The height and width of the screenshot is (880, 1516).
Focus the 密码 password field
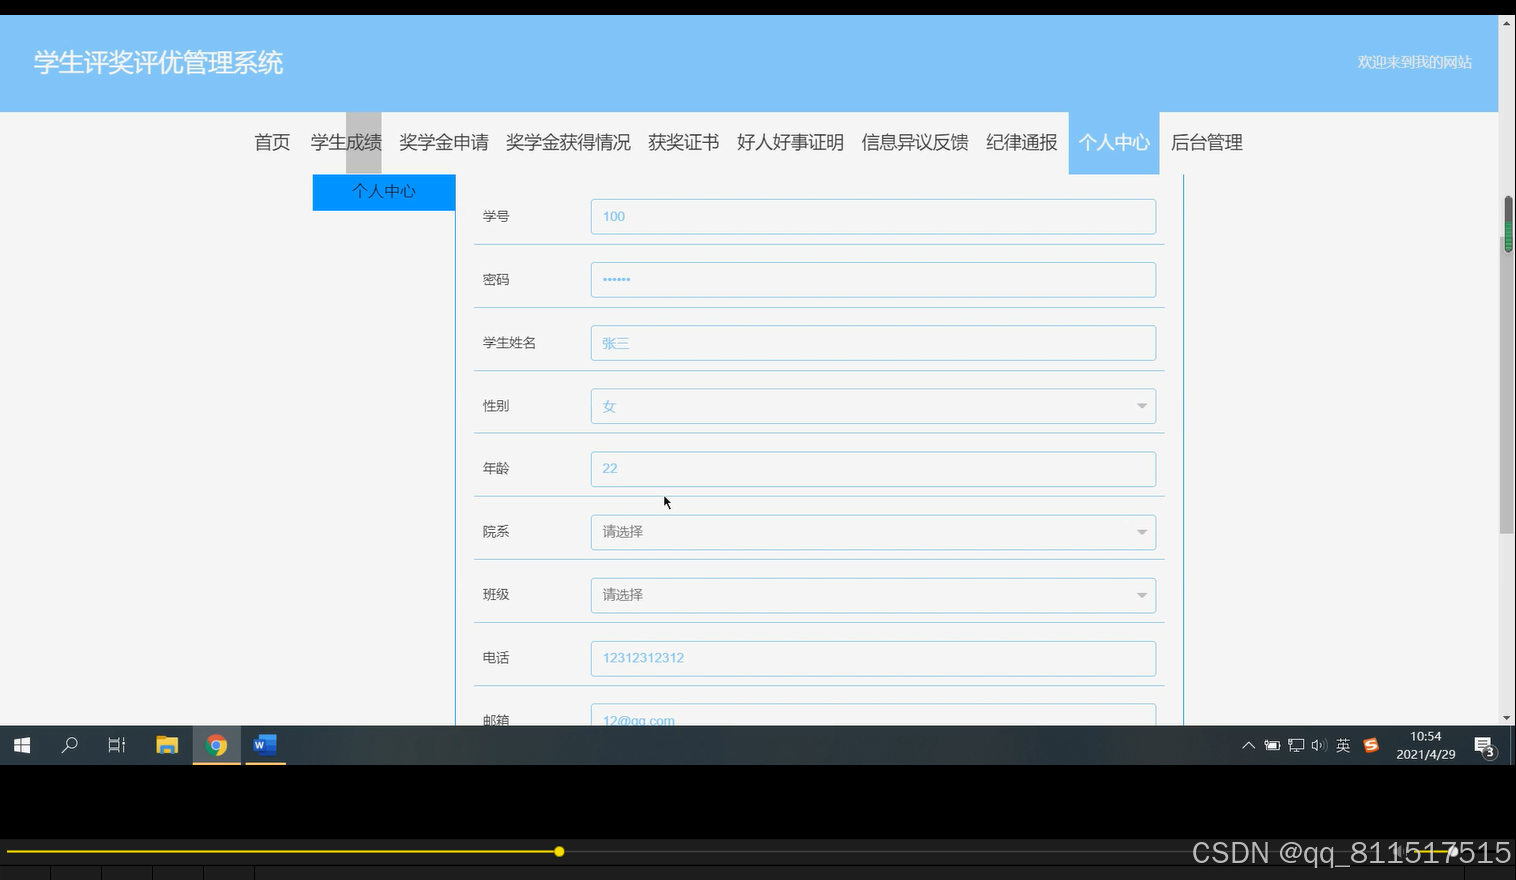[x=873, y=279]
